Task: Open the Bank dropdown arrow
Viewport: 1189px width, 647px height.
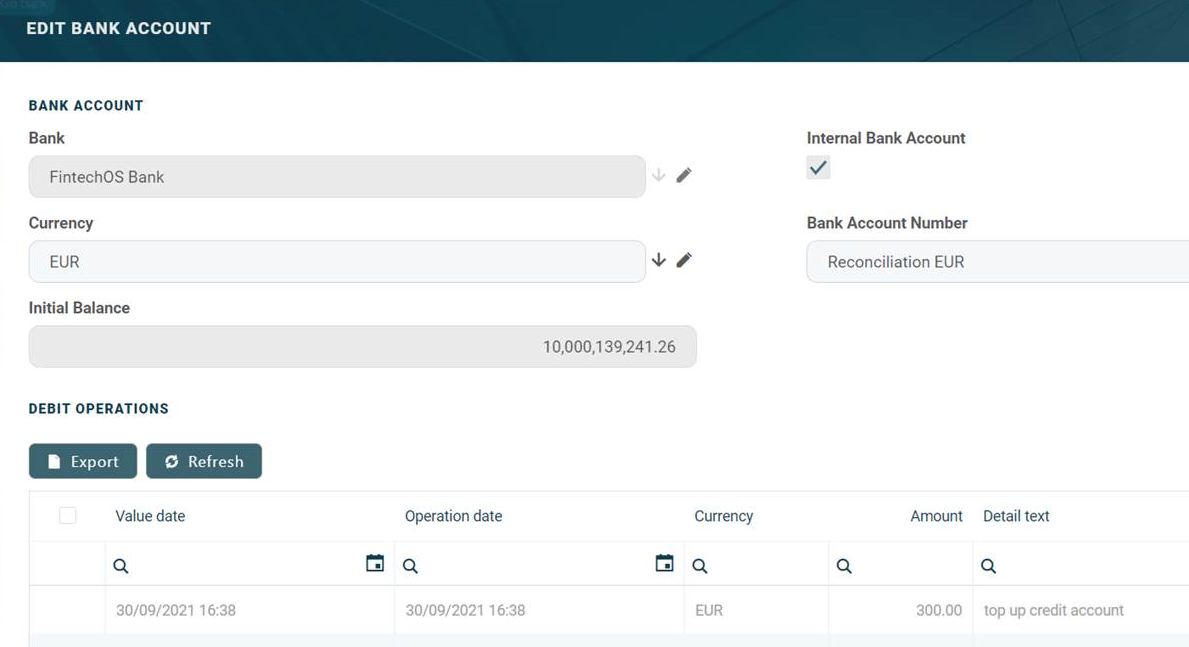Action: click(x=658, y=176)
